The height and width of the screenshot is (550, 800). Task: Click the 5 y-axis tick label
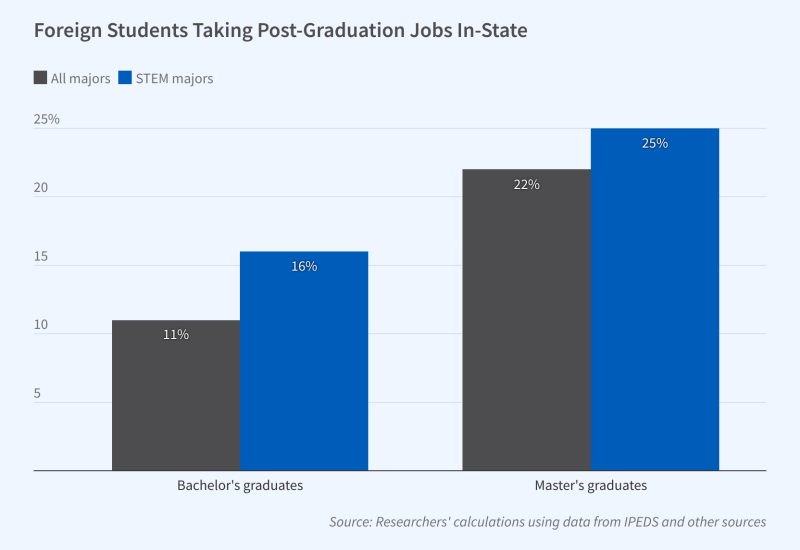tap(39, 394)
